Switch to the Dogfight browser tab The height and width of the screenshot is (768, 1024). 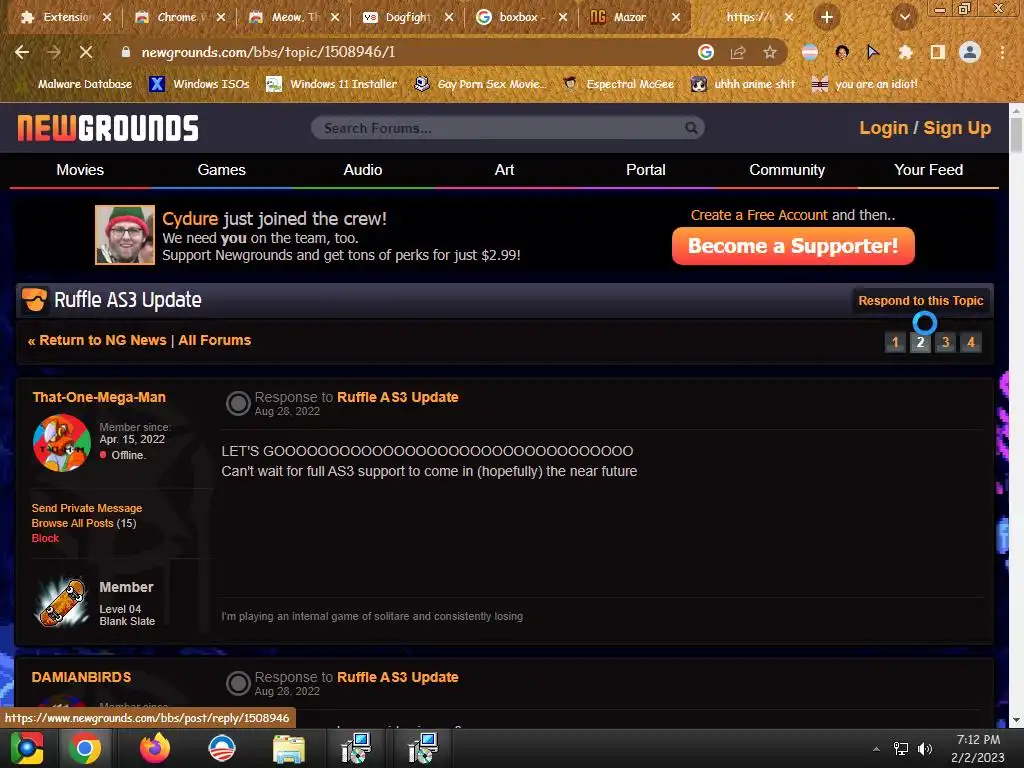pos(408,18)
